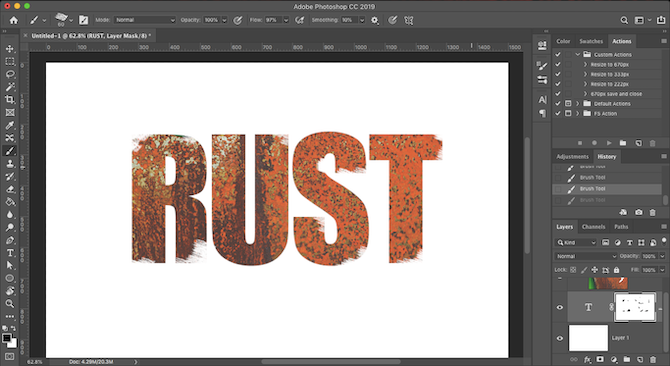Open the layer blend mode Normal dropdown

point(586,256)
